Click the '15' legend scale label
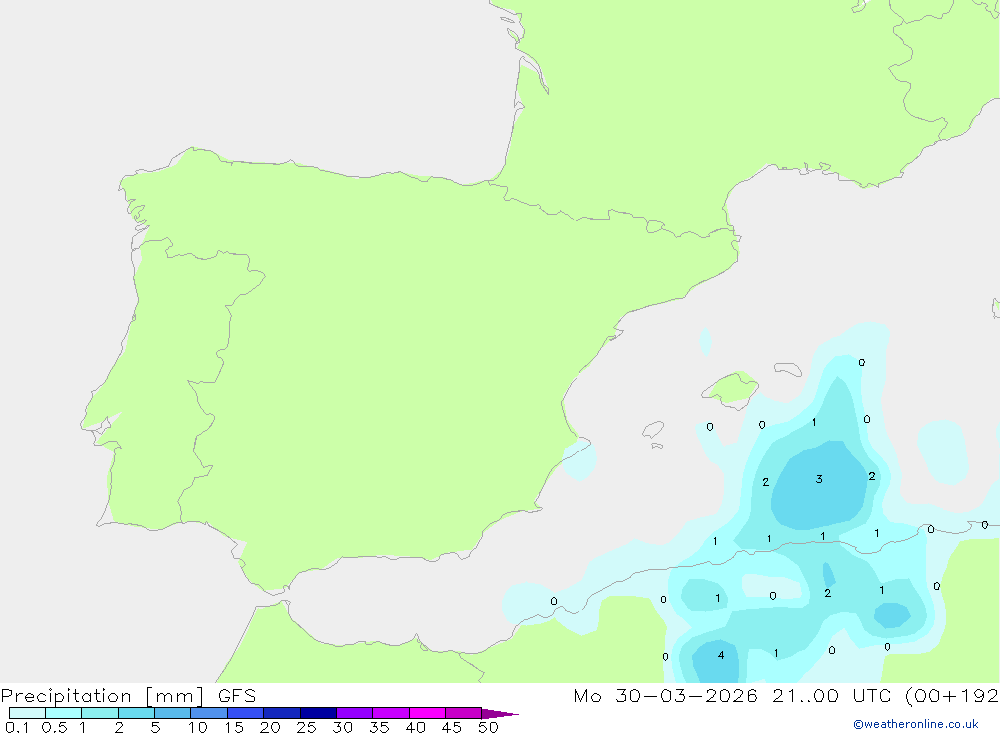The height and width of the screenshot is (733, 1000). click(234, 727)
